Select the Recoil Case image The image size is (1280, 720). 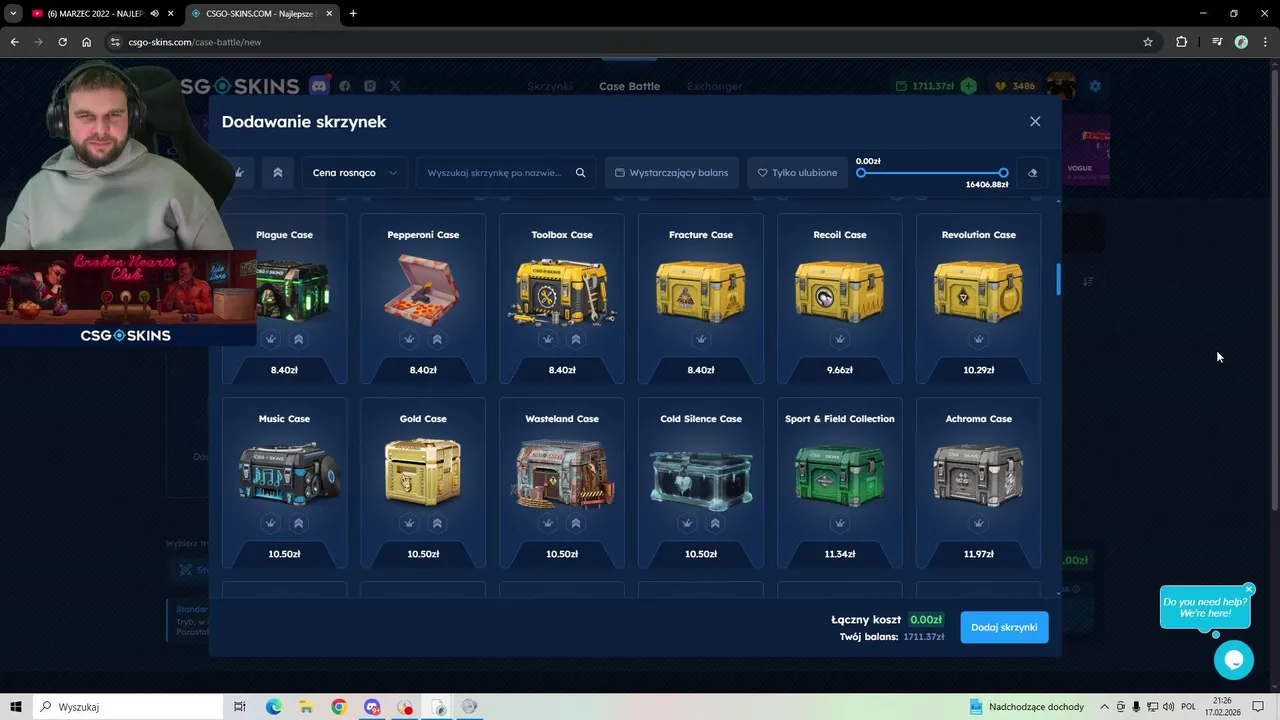840,290
